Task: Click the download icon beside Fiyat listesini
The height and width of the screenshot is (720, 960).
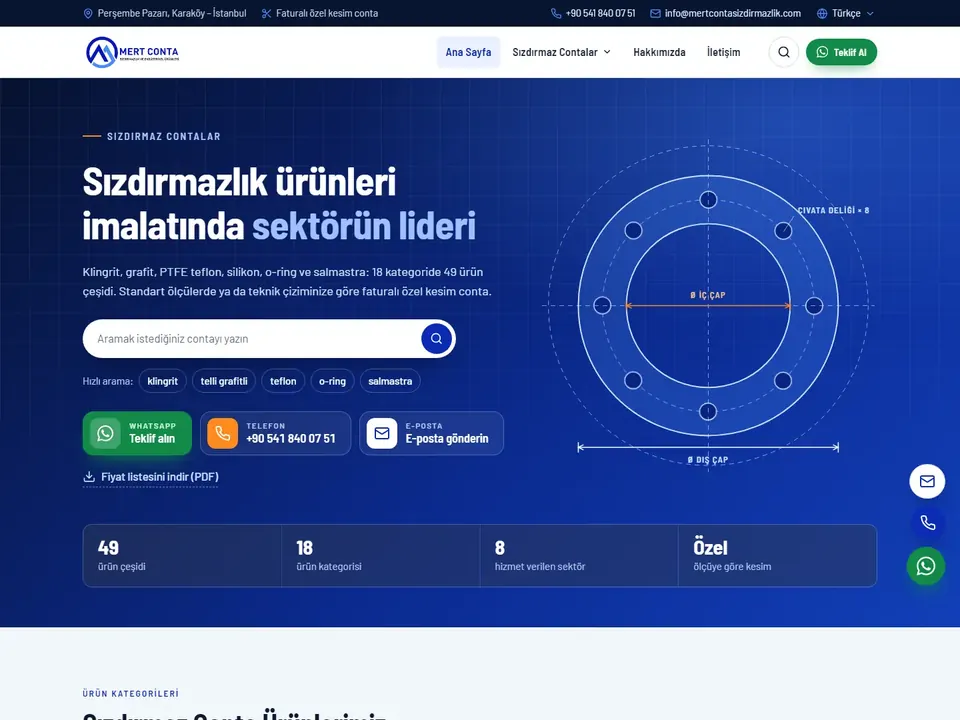Action: point(89,476)
